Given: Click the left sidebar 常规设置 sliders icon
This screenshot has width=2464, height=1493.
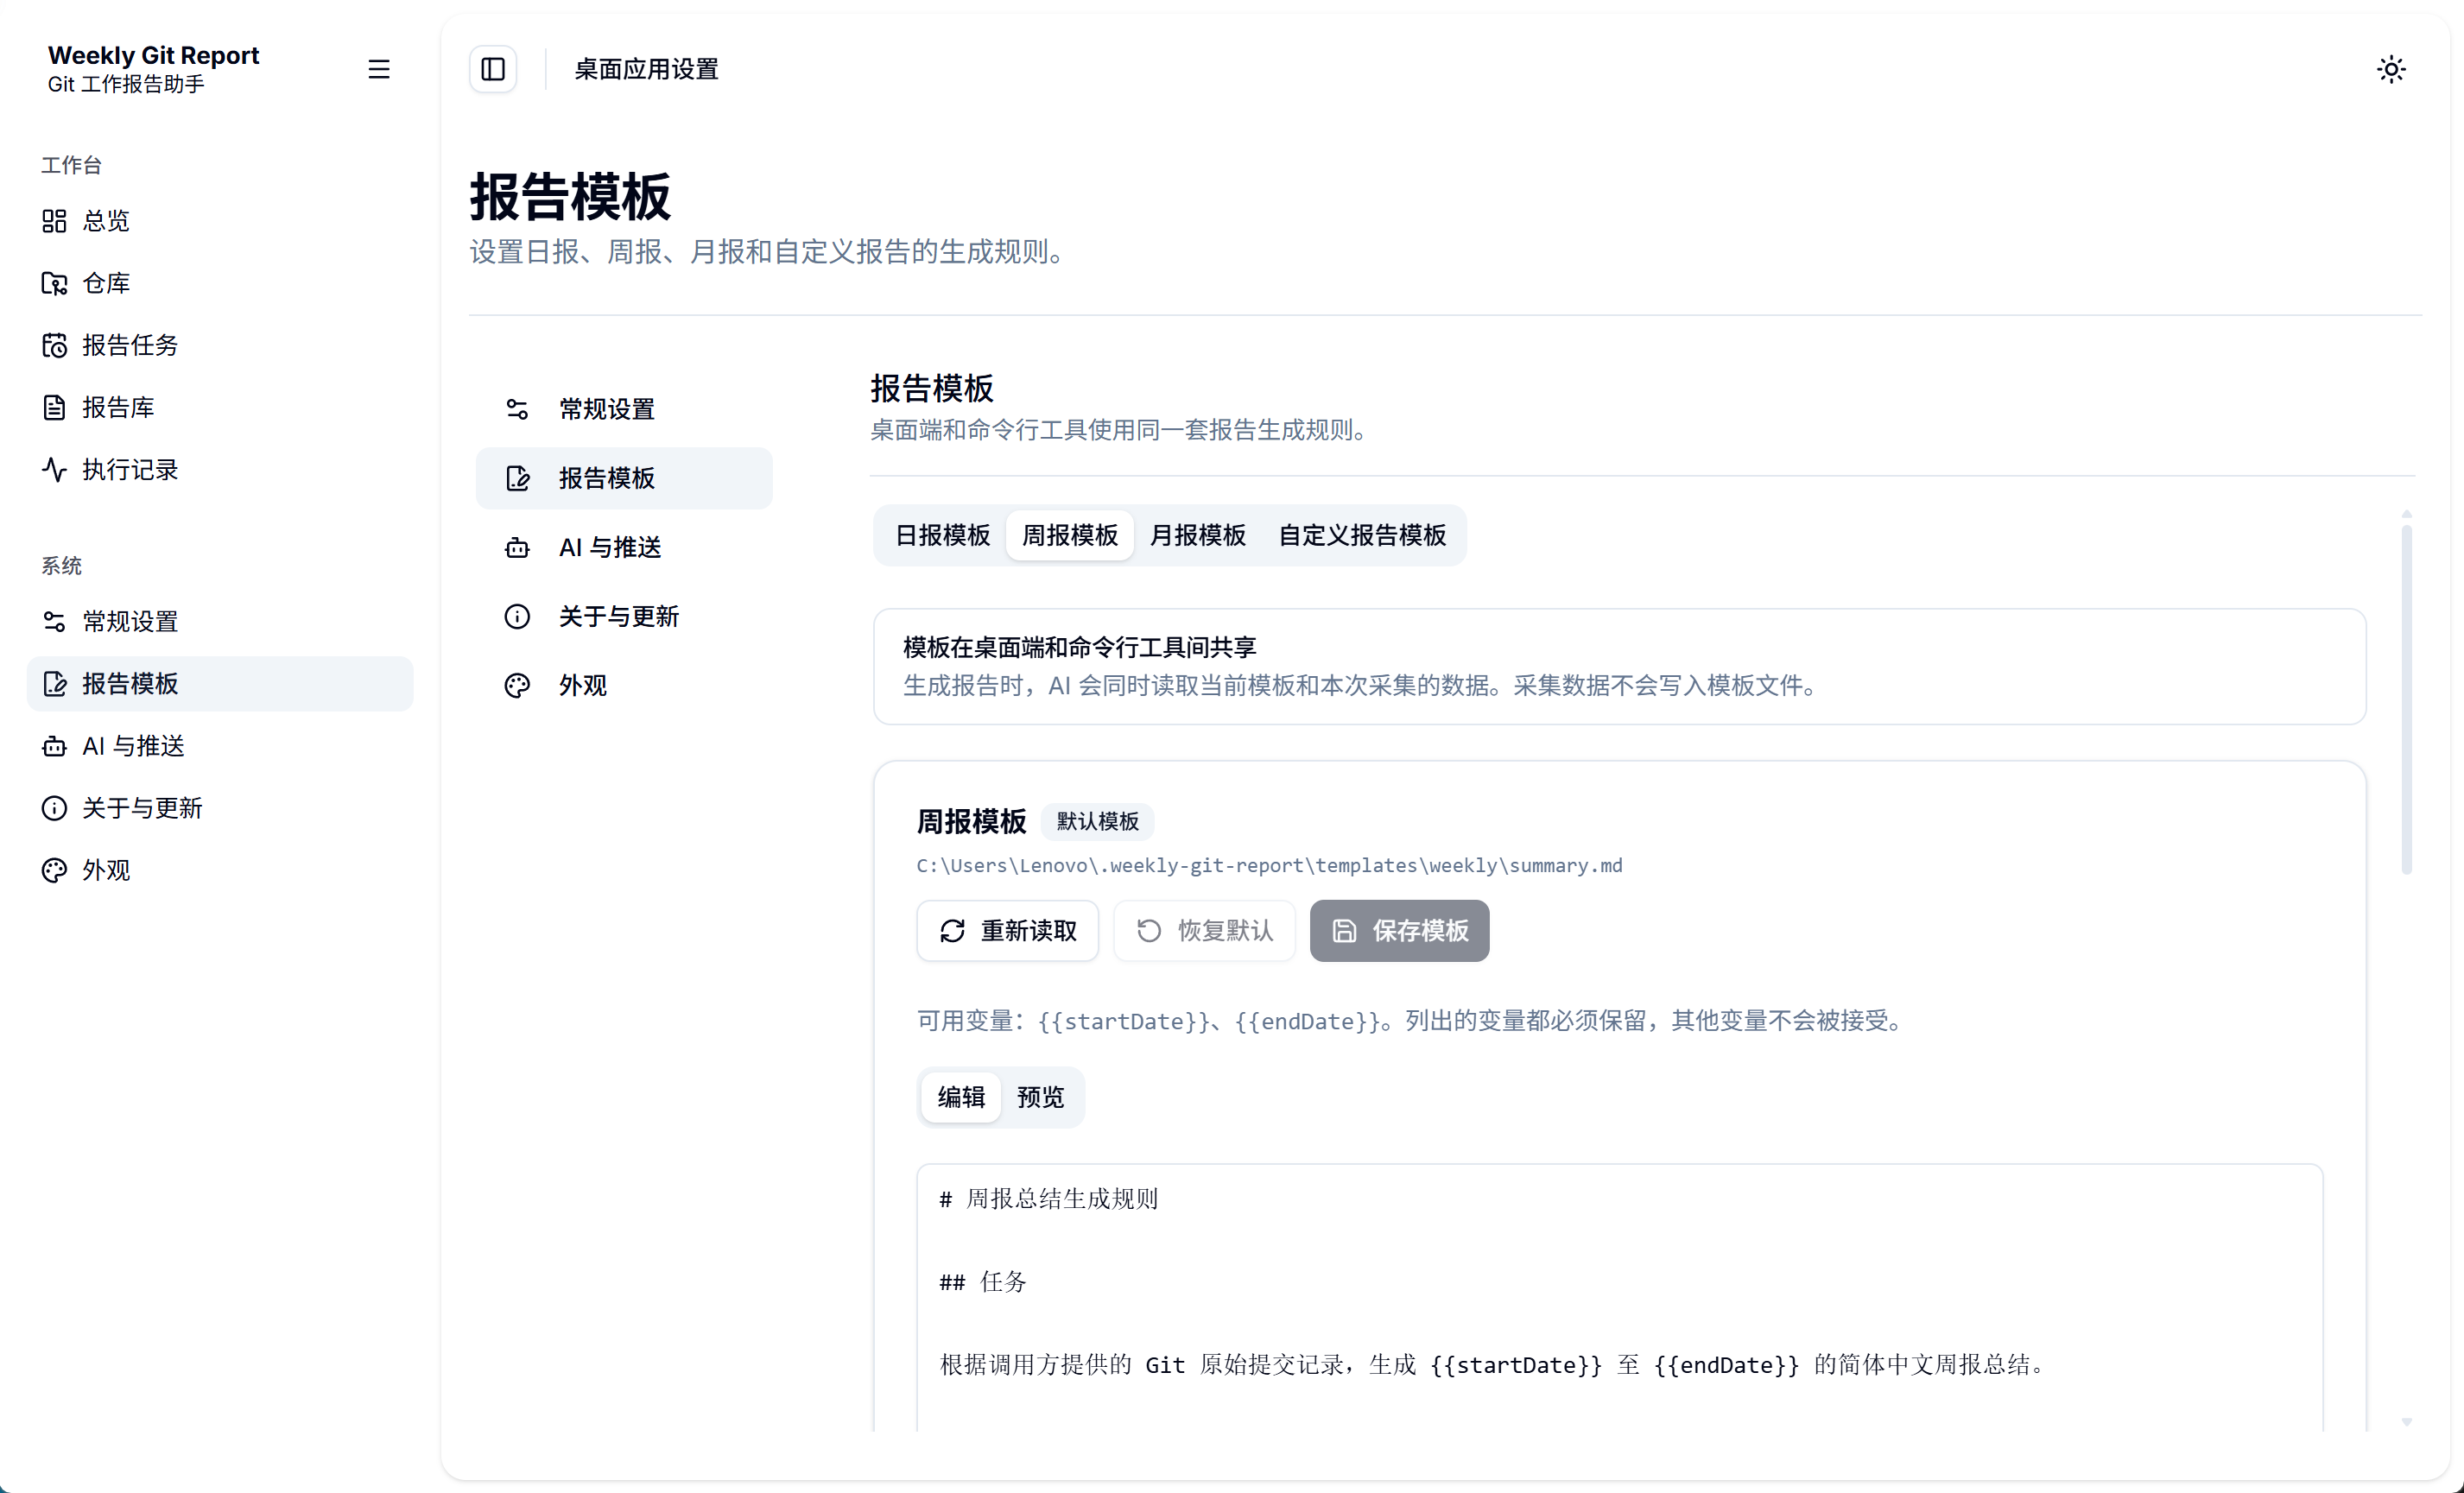Looking at the screenshot, I should click(54, 621).
